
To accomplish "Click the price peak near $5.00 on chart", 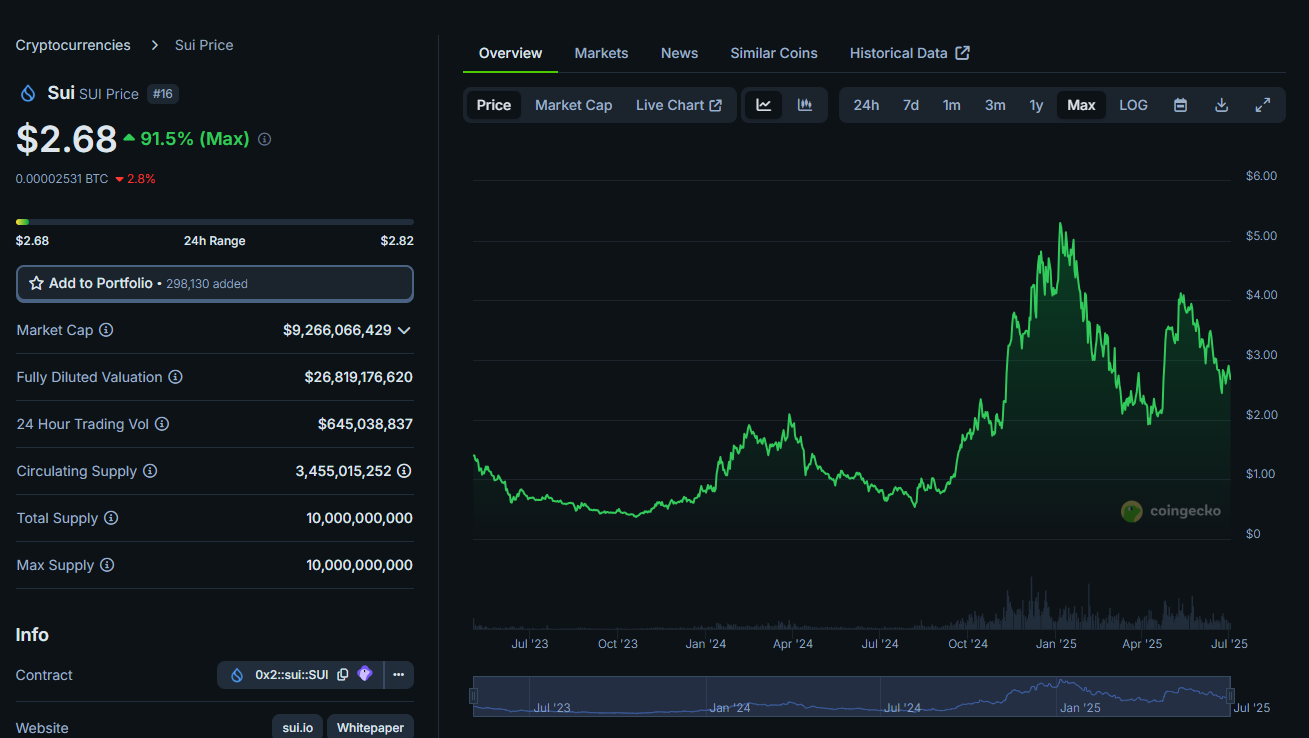I will point(1060,225).
